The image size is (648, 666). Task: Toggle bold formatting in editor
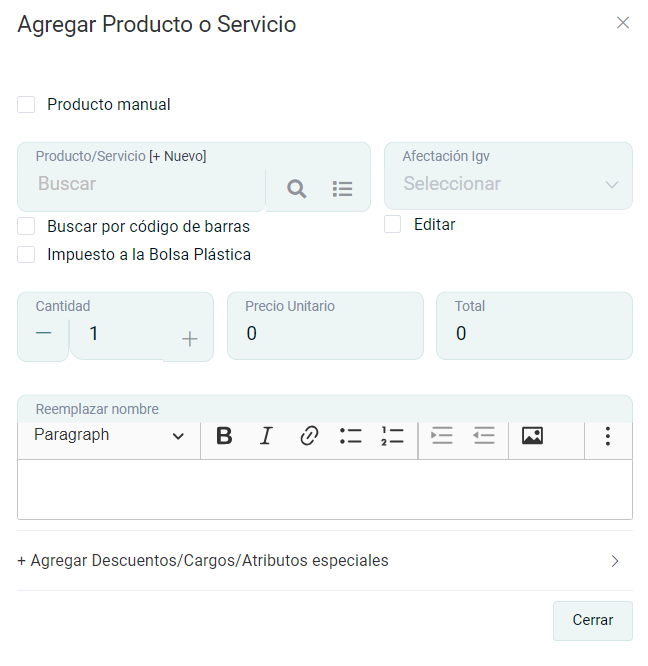(224, 436)
